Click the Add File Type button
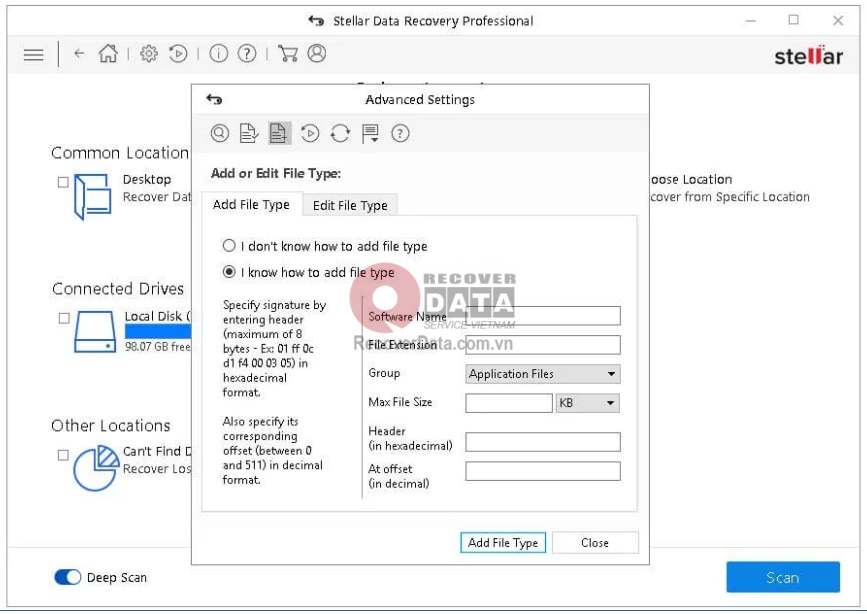The image size is (867, 614). (x=503, y=543)
